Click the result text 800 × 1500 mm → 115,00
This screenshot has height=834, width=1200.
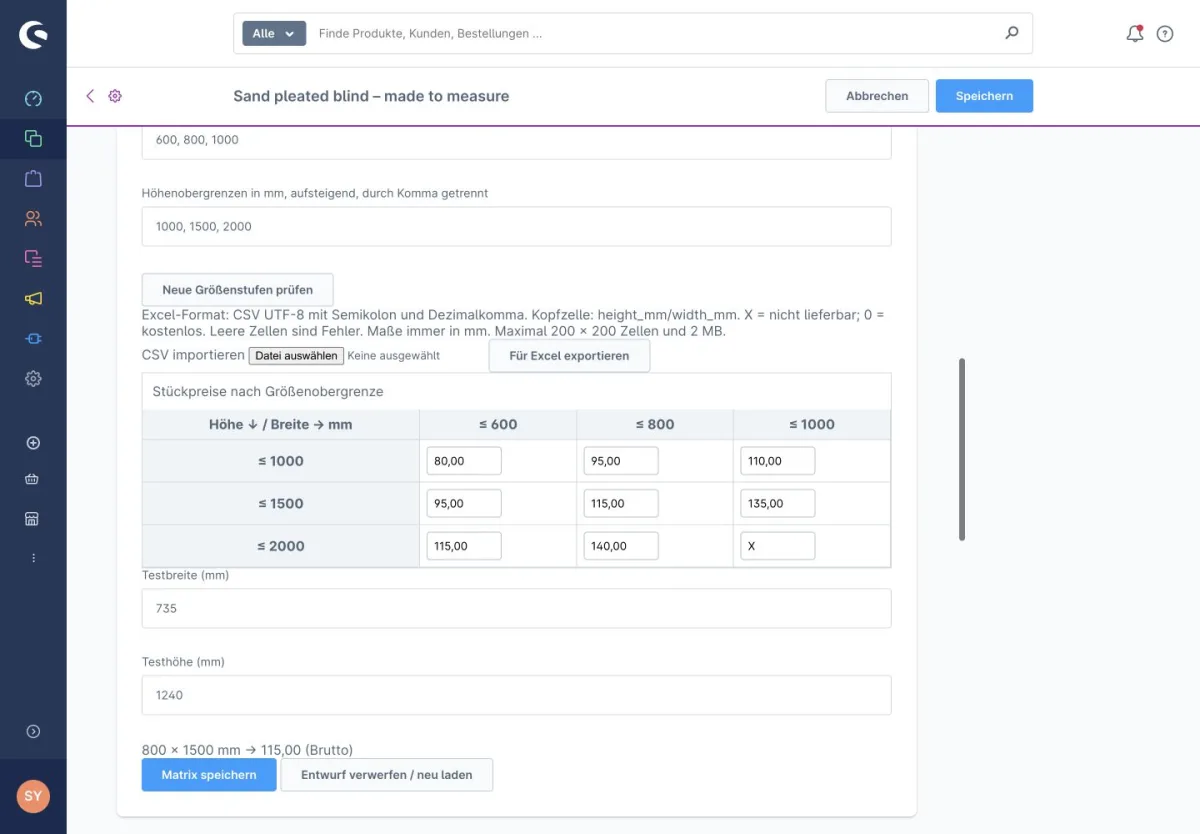pos(247,750)
